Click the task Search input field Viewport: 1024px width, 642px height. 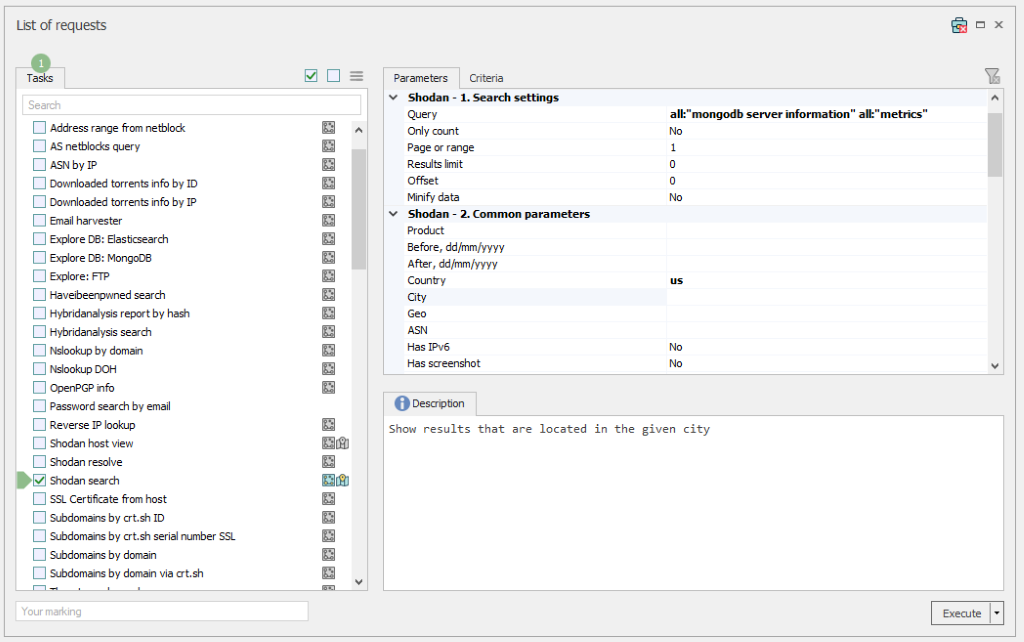191,105
